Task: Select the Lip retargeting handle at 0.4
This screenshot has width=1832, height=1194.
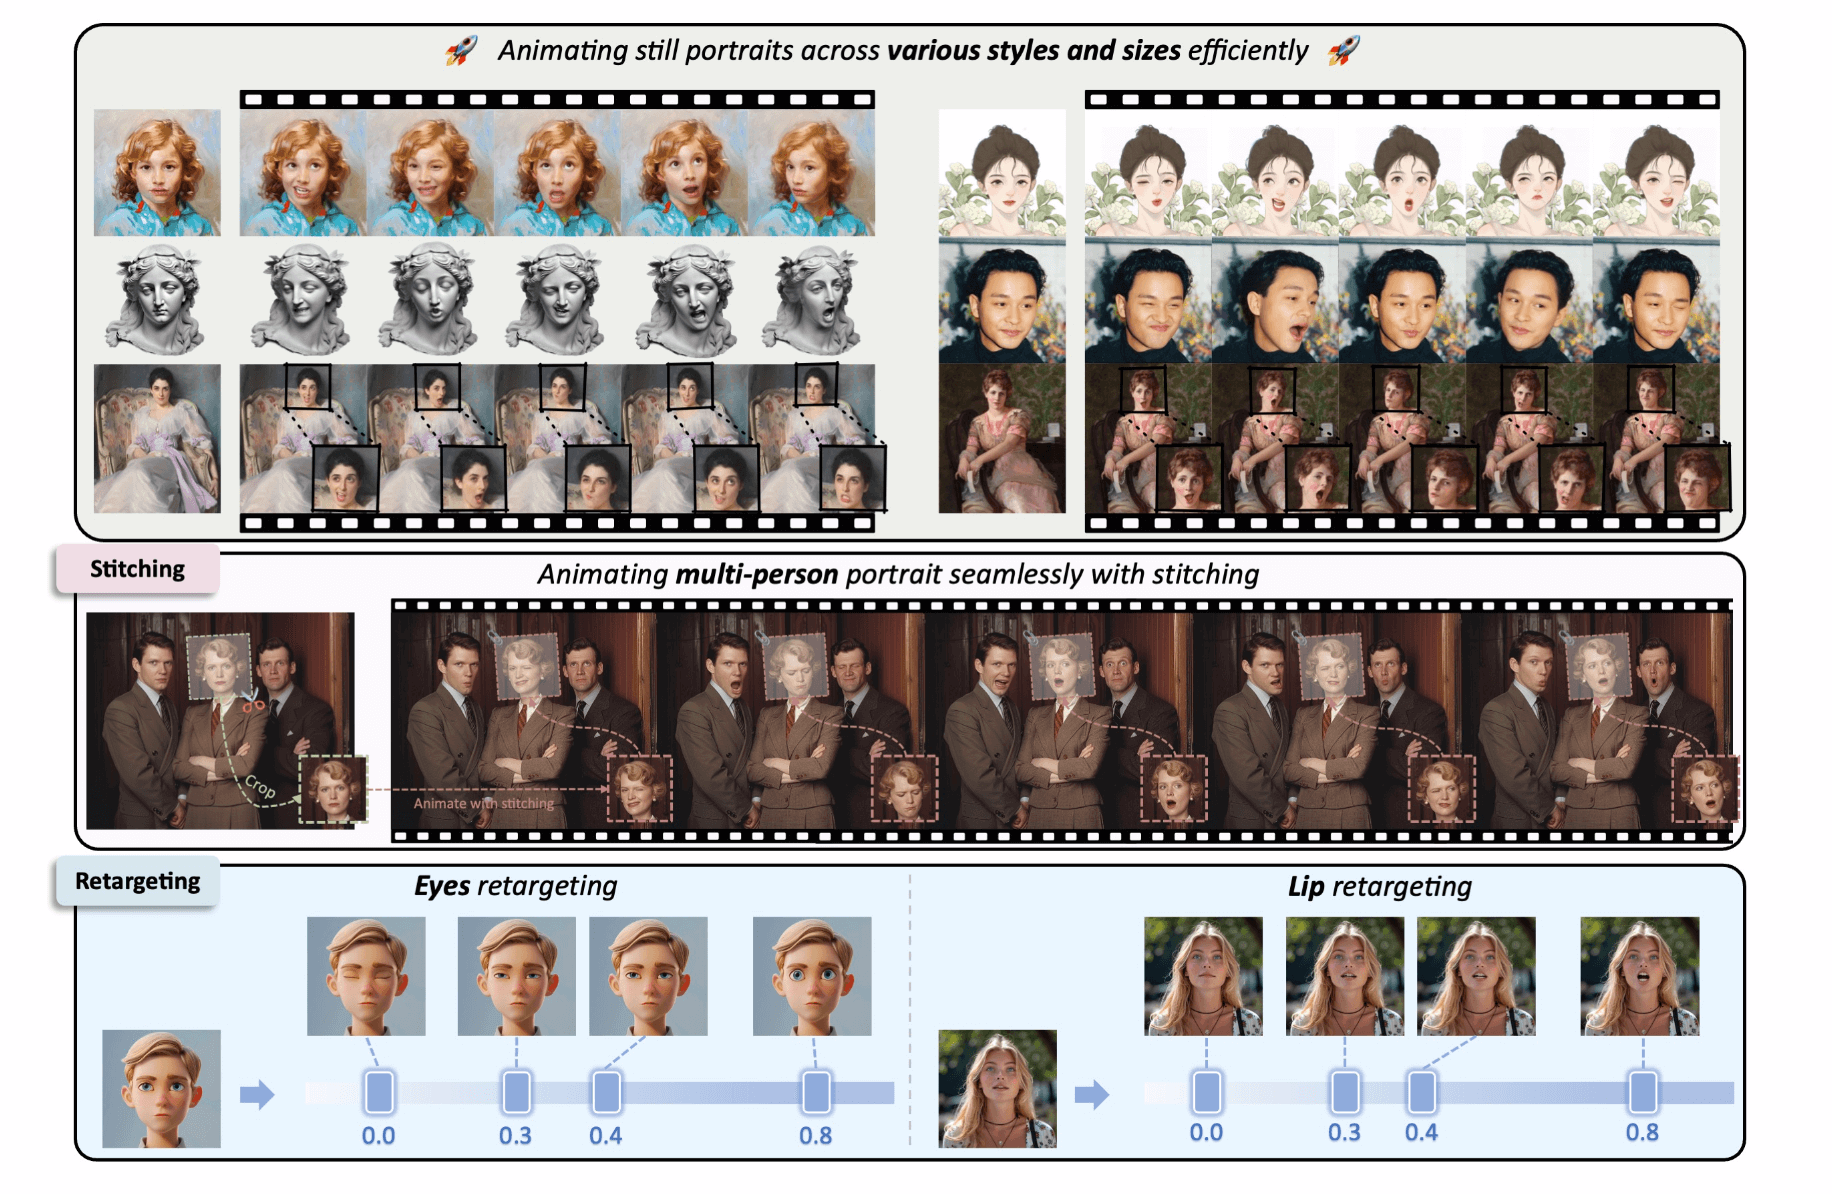Action: click(x=1422, y=1092)
